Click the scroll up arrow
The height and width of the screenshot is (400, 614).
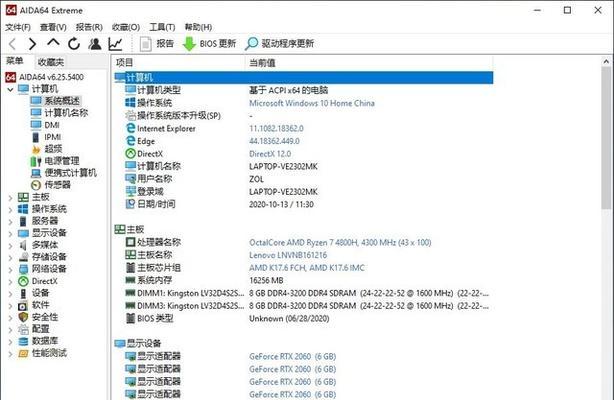pyautogui.click(x=606, y=62)
